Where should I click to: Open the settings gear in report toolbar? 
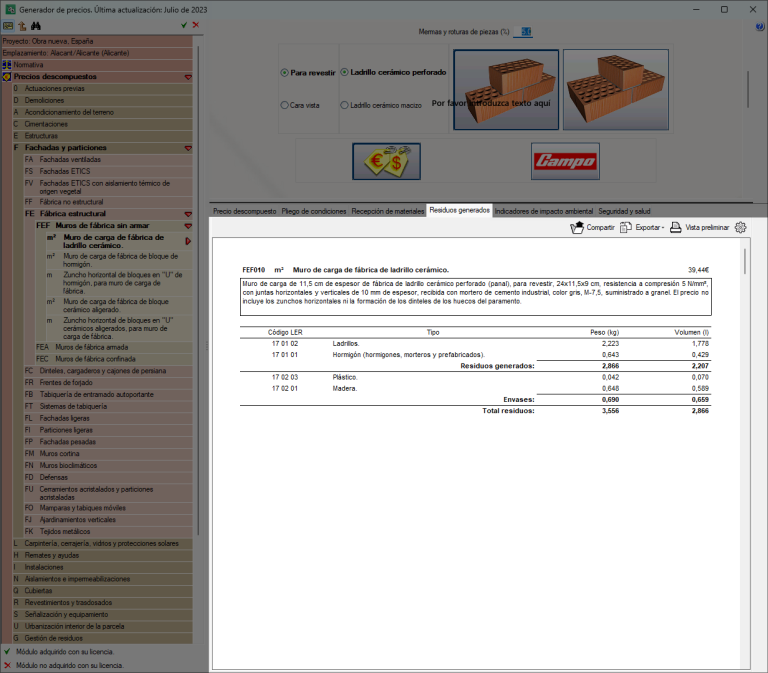pos(741,227)
